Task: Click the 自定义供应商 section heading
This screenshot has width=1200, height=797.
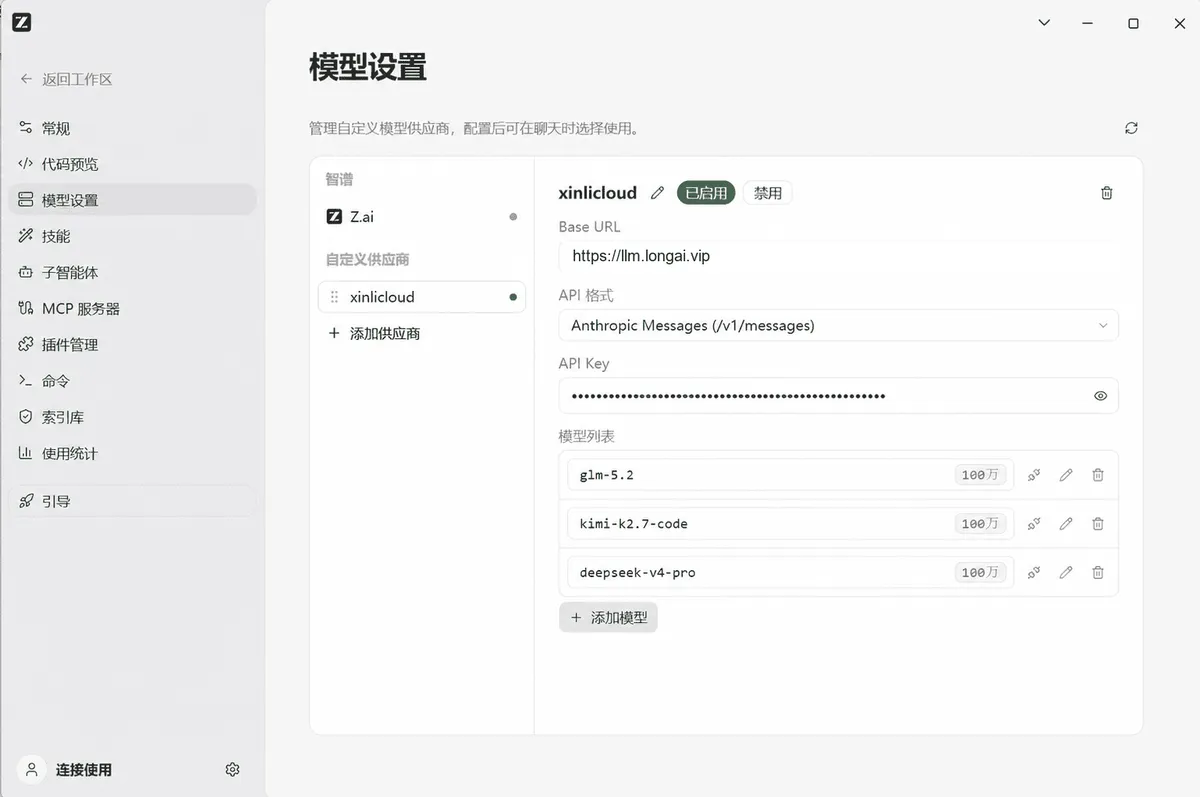Action: pos(367,259)
